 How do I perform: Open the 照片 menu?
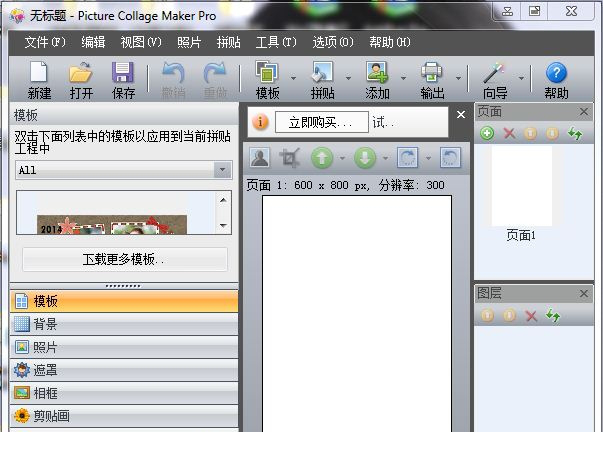[x=189, y=42]
